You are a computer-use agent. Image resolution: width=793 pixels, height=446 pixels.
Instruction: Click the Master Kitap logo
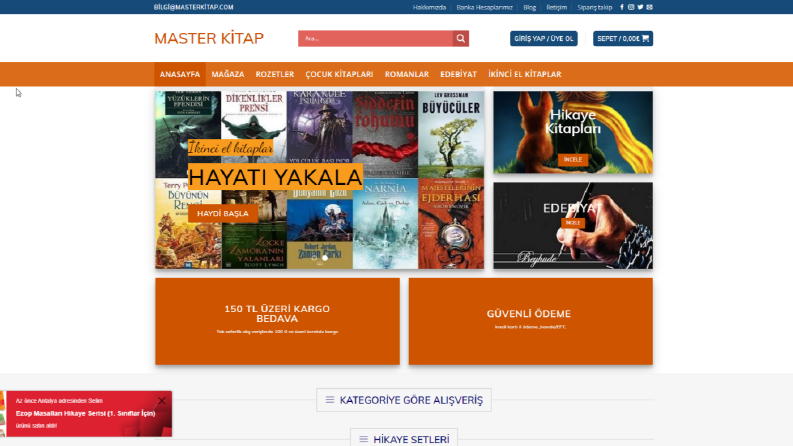[x=209, y=38]
